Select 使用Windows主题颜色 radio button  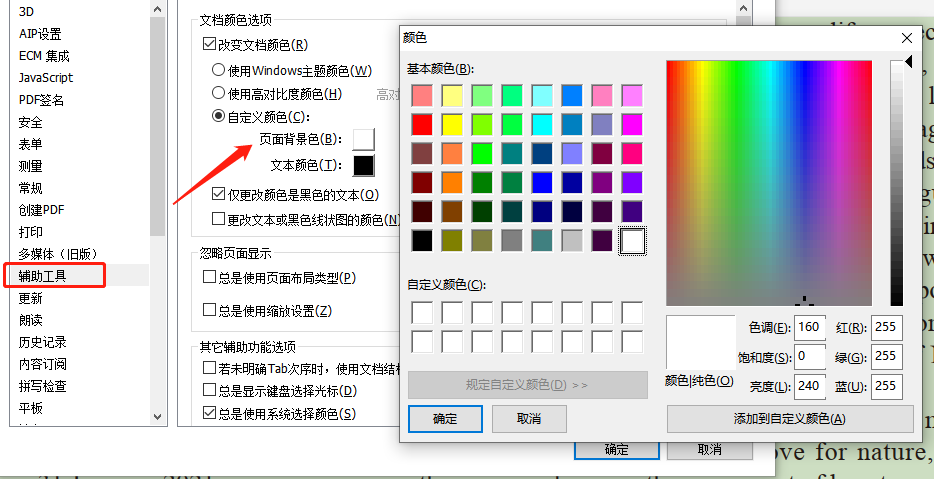tap(218, 71)
